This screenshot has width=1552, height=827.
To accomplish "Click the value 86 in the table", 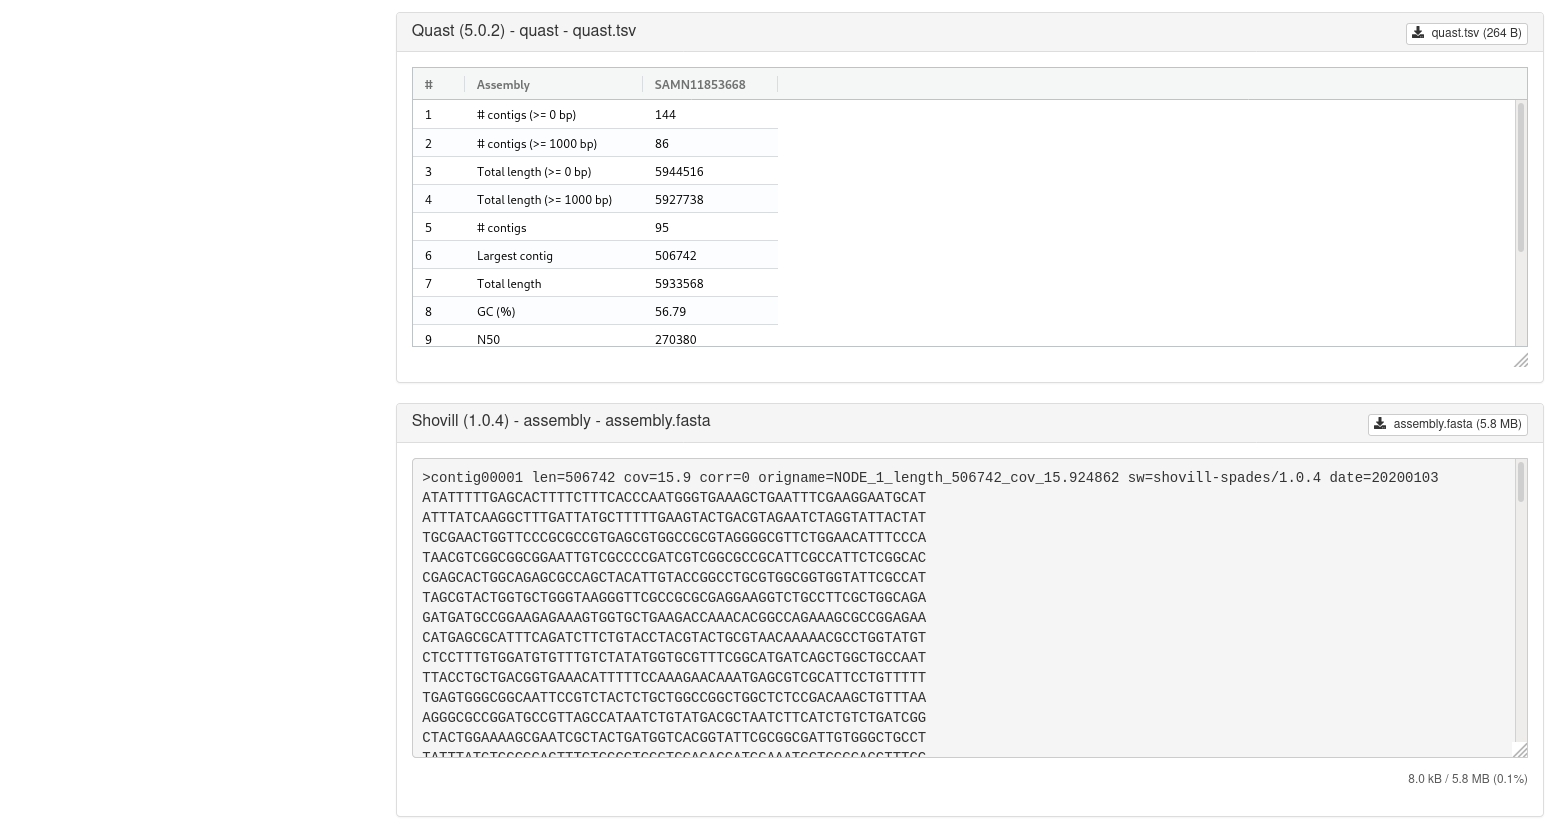I will coord(662,143).
